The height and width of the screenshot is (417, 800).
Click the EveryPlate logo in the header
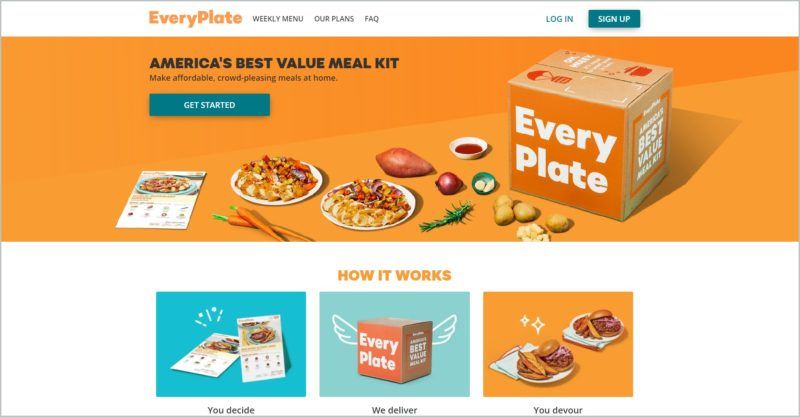pos(195,18)
